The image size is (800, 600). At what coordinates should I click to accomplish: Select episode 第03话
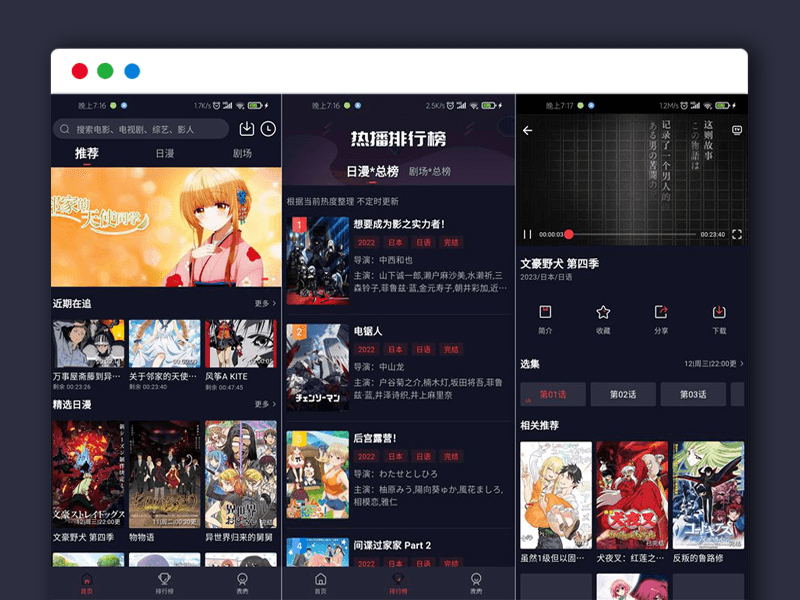[x=693, y=394]
